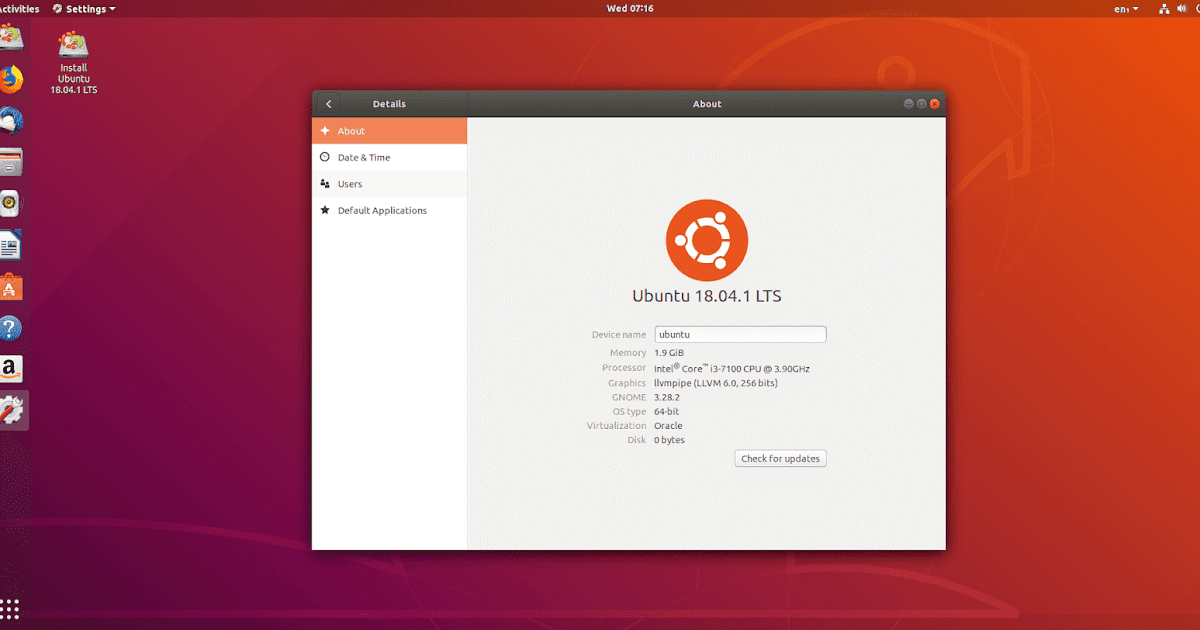Click the System Settings icon in the dock
The height and width of the screenshot is (630, 1200).
tap(13, 410)
